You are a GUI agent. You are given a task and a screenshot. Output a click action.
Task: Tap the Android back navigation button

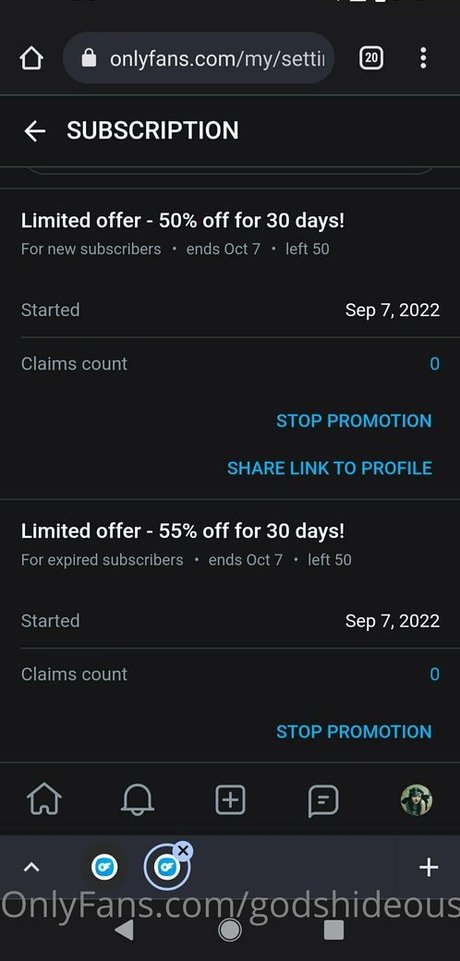124,930
